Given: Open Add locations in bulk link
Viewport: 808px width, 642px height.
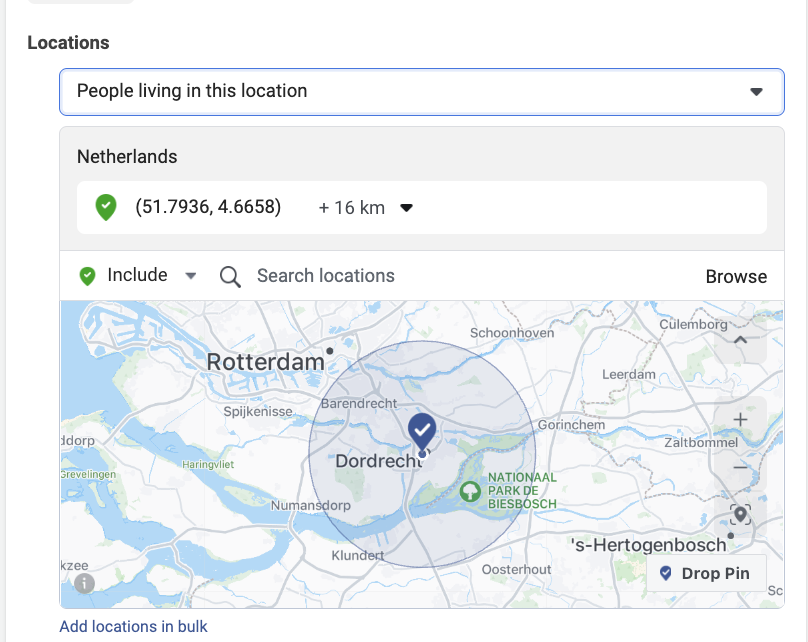Looking at the screenshot, I should pos(133,627).
